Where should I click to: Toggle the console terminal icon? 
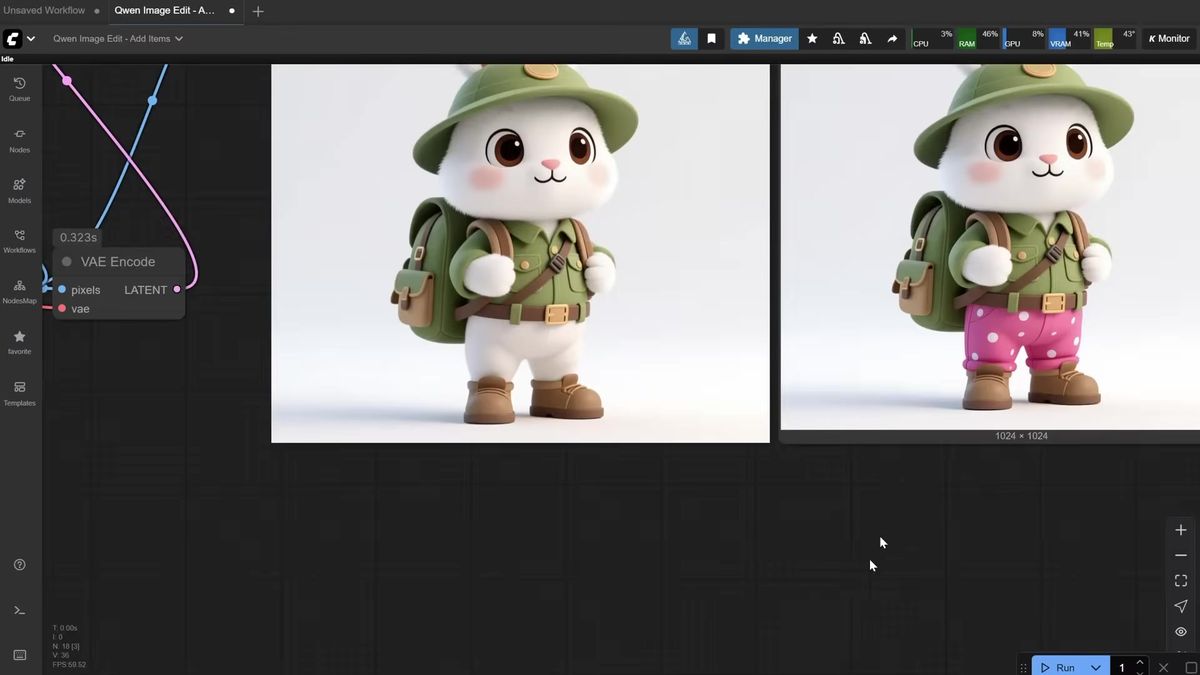pos(19,610)
